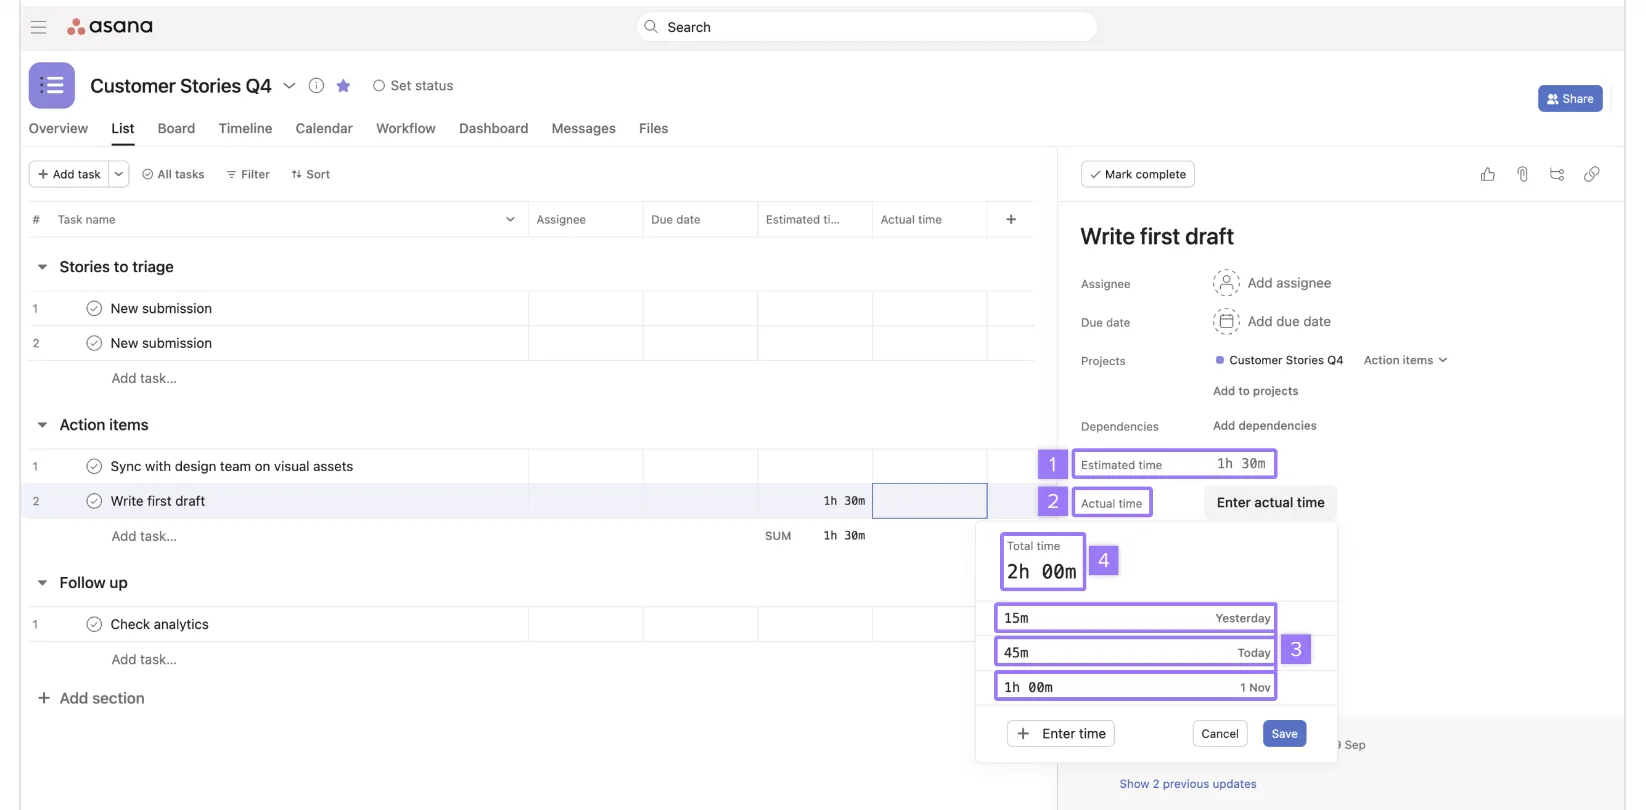Open the Files tab
The width and height of the screenshot is (1646, 810).
click(653, 128)
